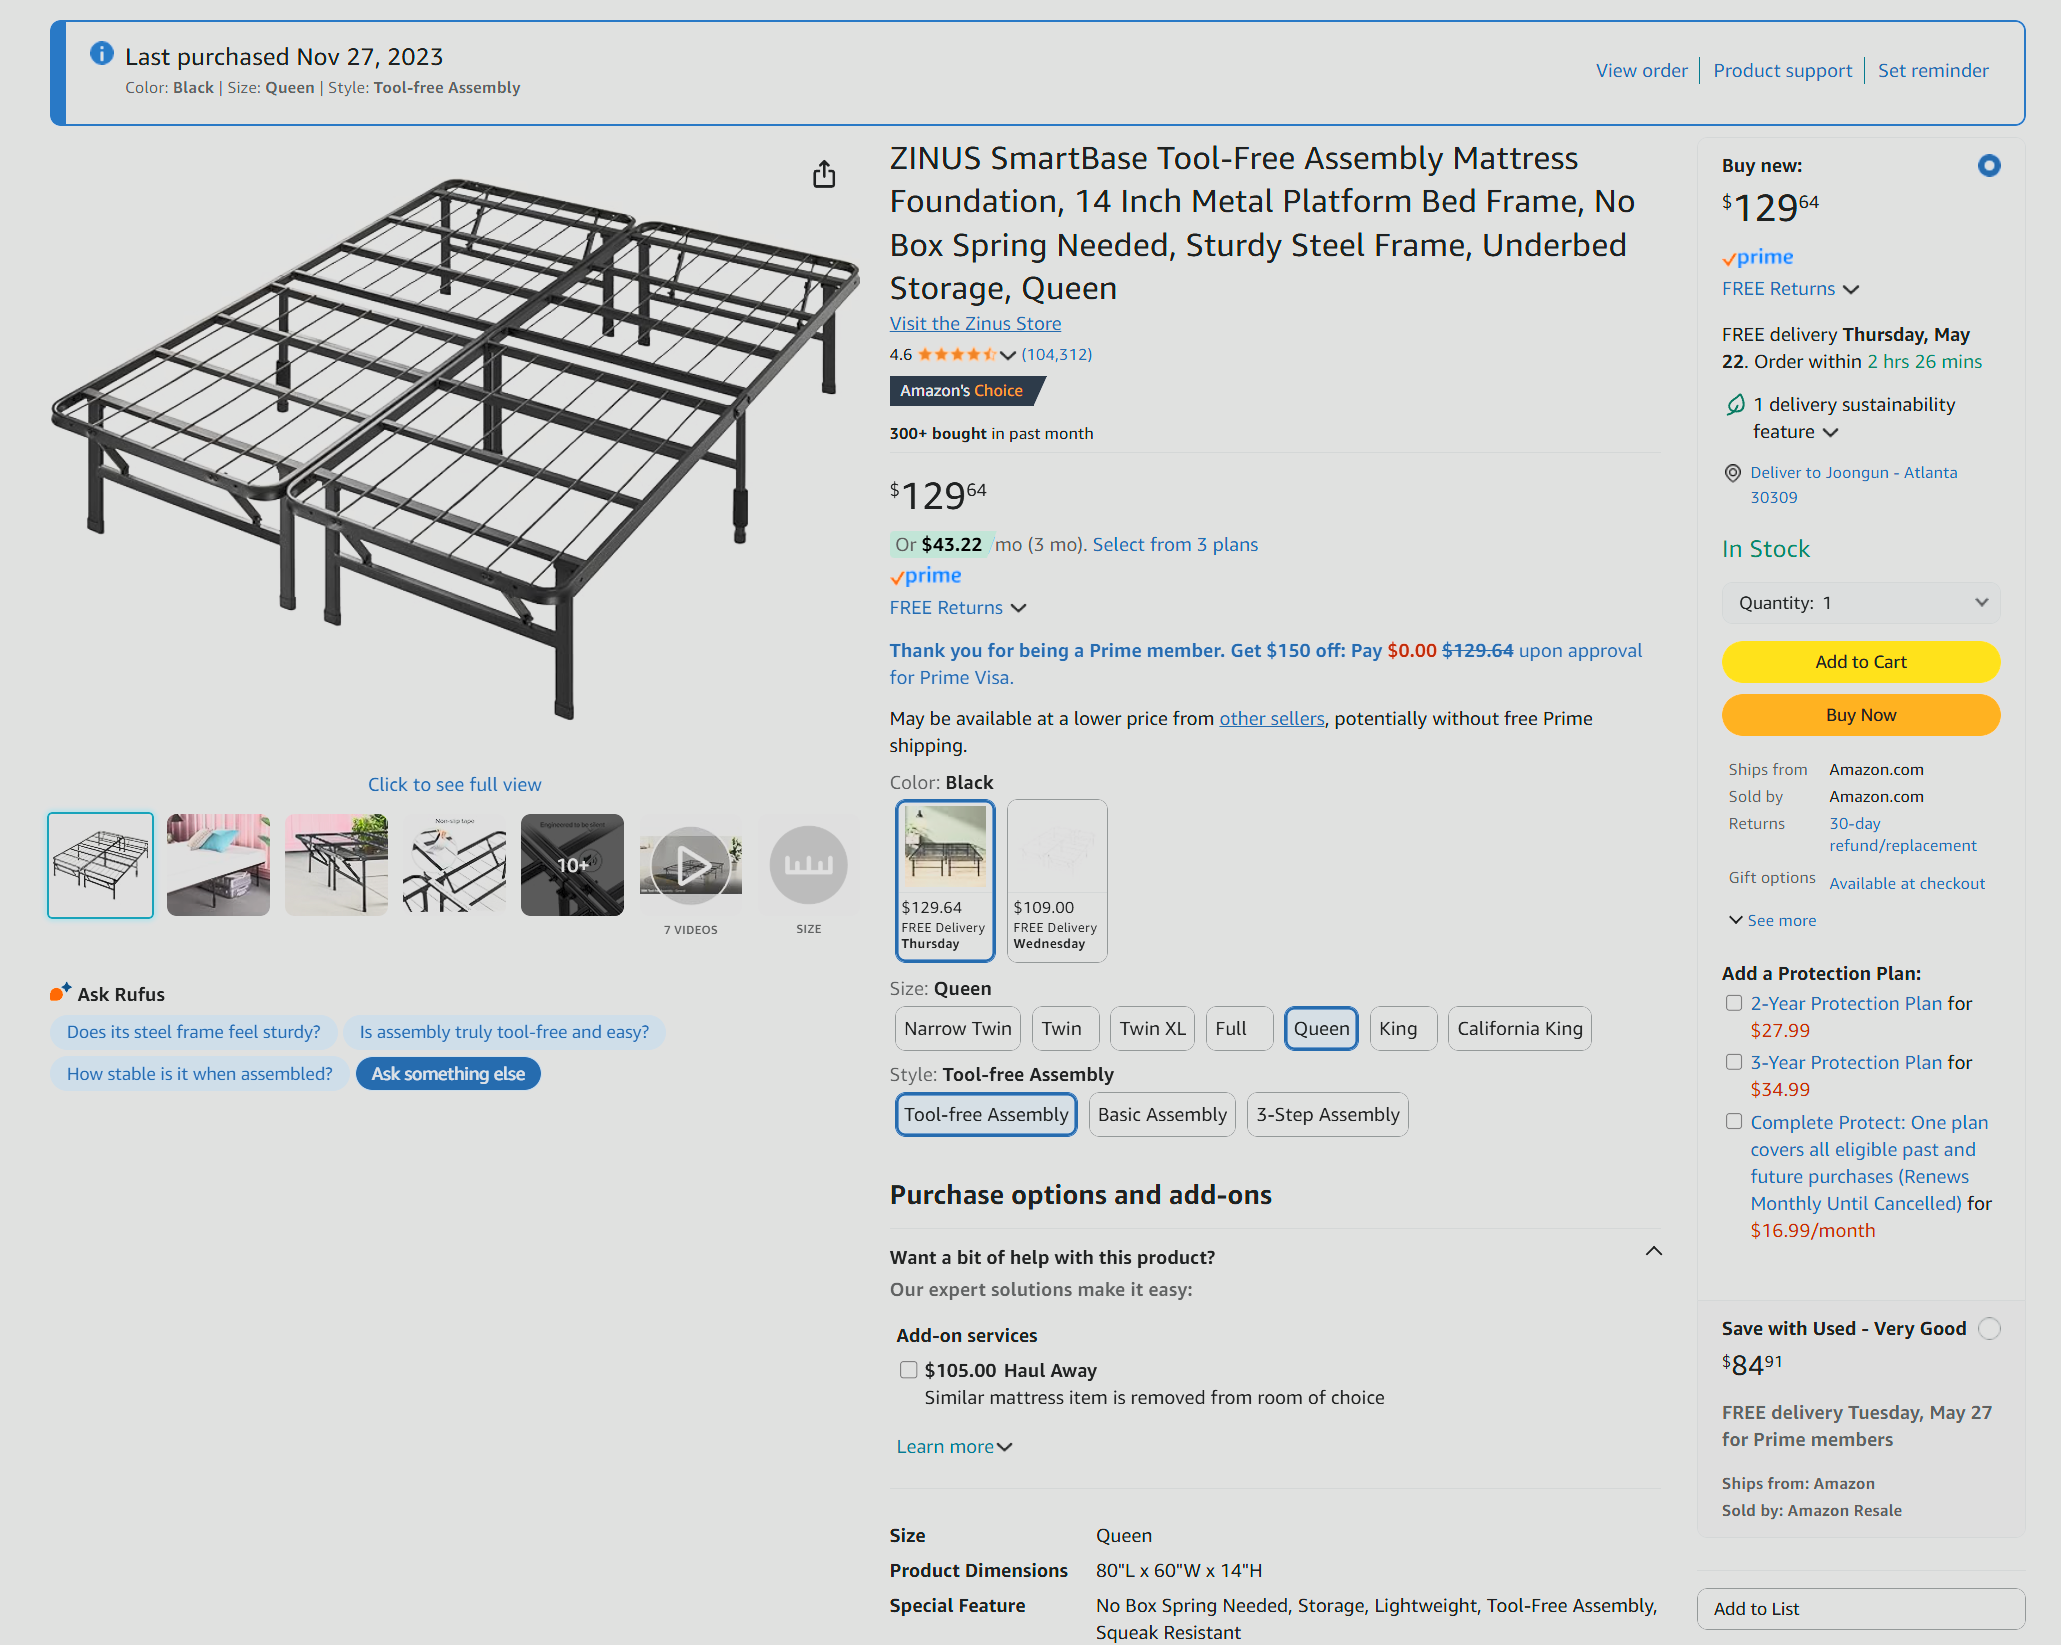
Task: Open the 10+ more images thumbnail
Action: (x=572, y=865)
